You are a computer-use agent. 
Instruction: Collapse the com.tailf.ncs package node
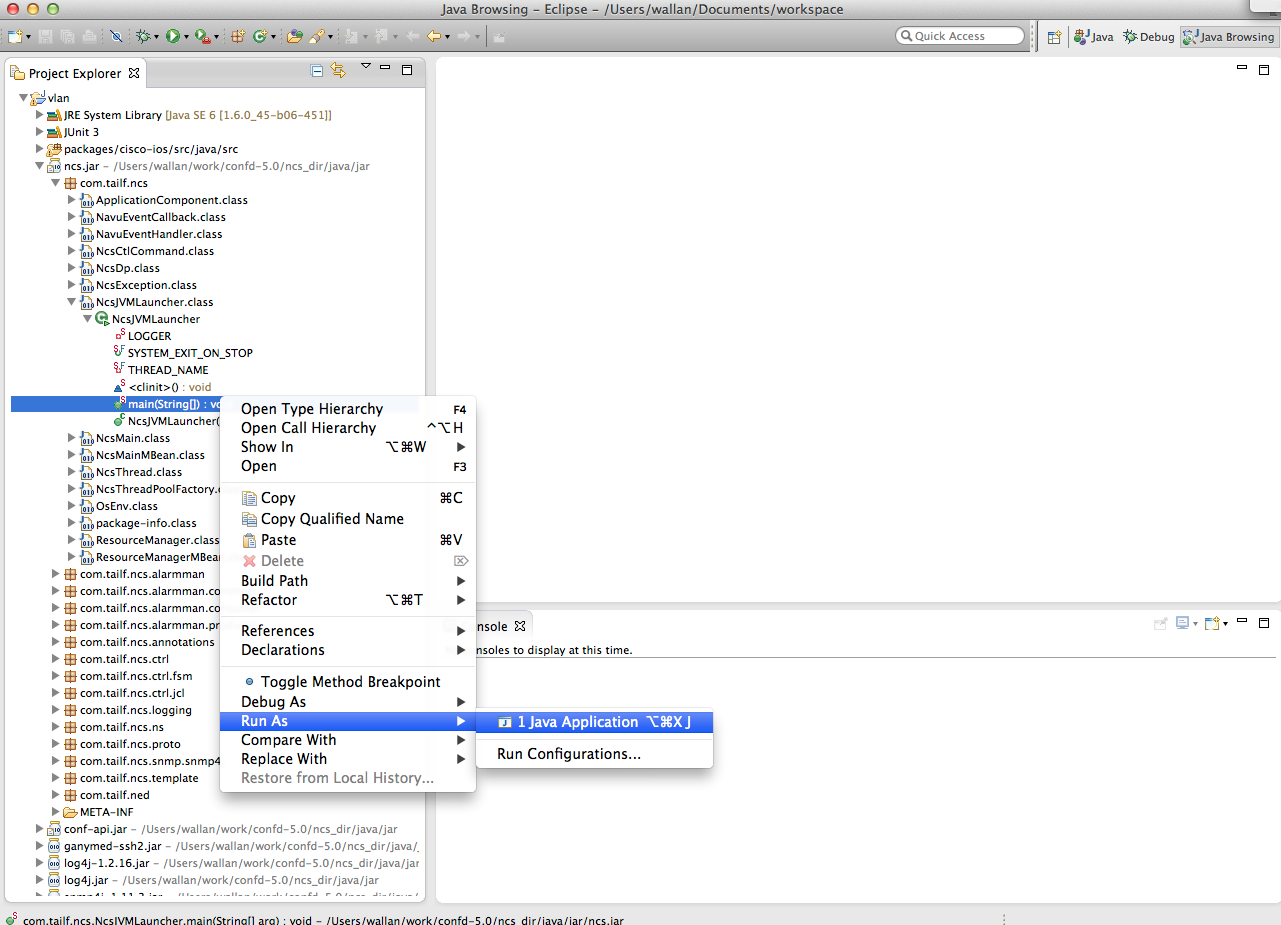[56, 183]
